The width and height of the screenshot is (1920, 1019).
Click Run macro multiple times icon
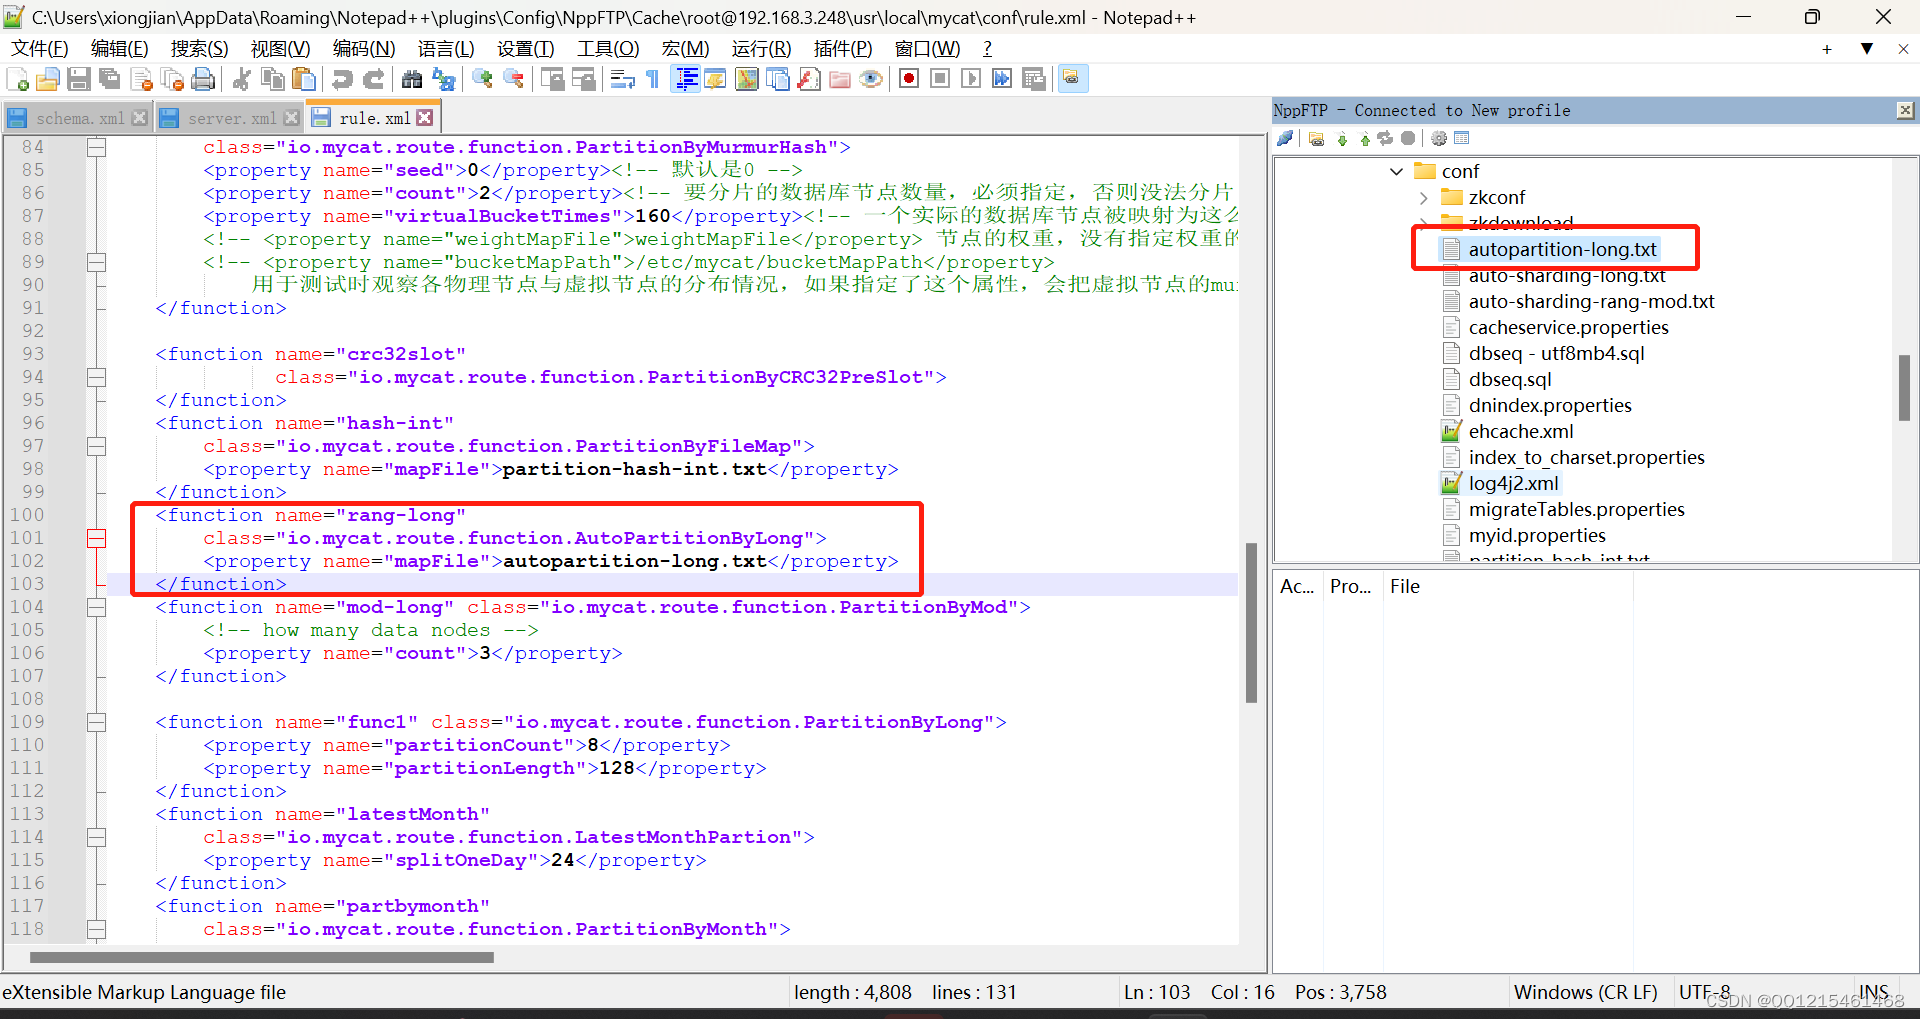[x=1002, y=80]
